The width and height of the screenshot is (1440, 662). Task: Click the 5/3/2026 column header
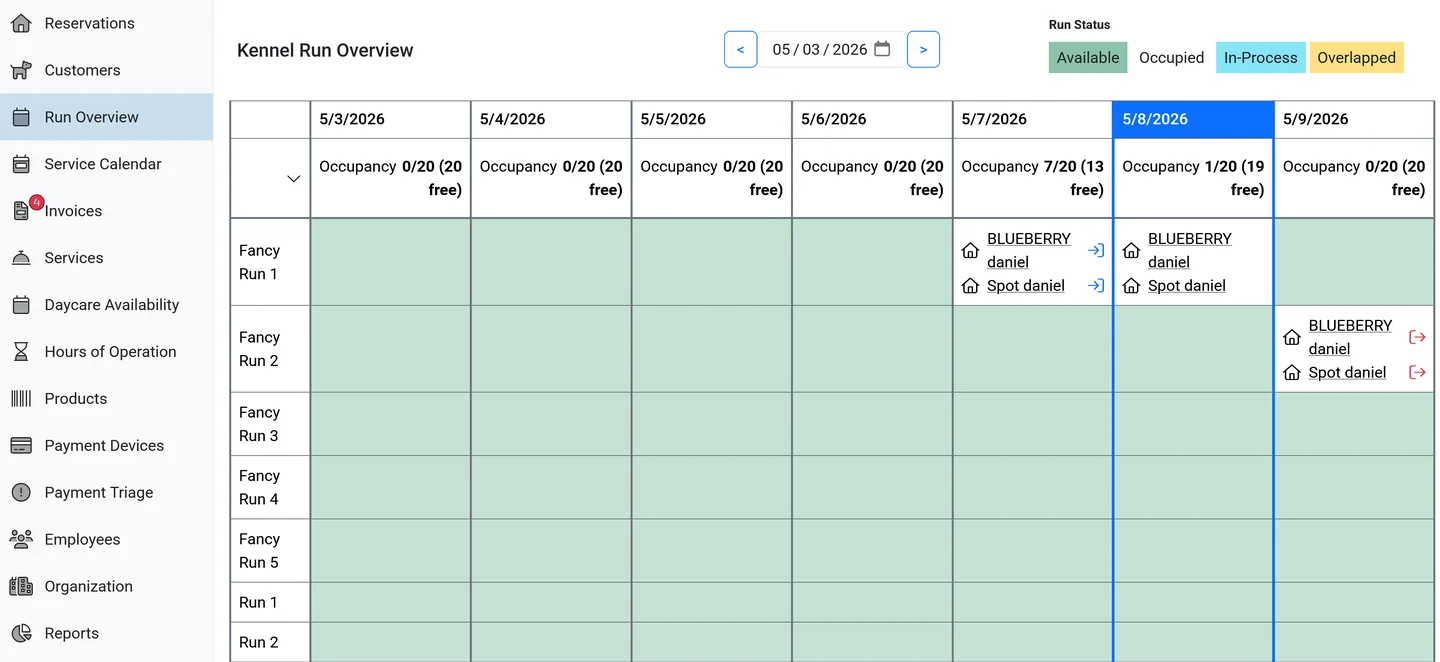point(390,119)
